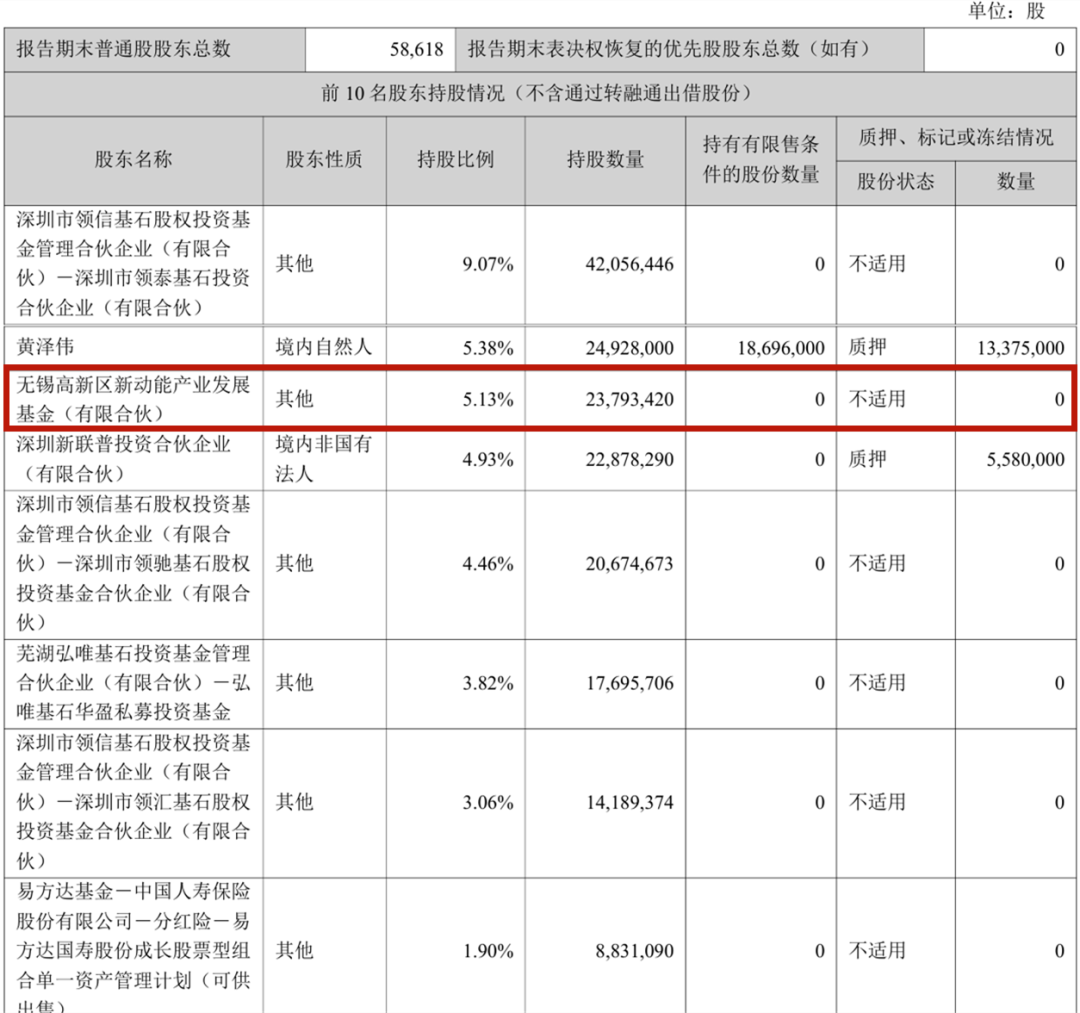
Task: Click the 境内非国有法人 cell
Action: click(x=323, y=458)
